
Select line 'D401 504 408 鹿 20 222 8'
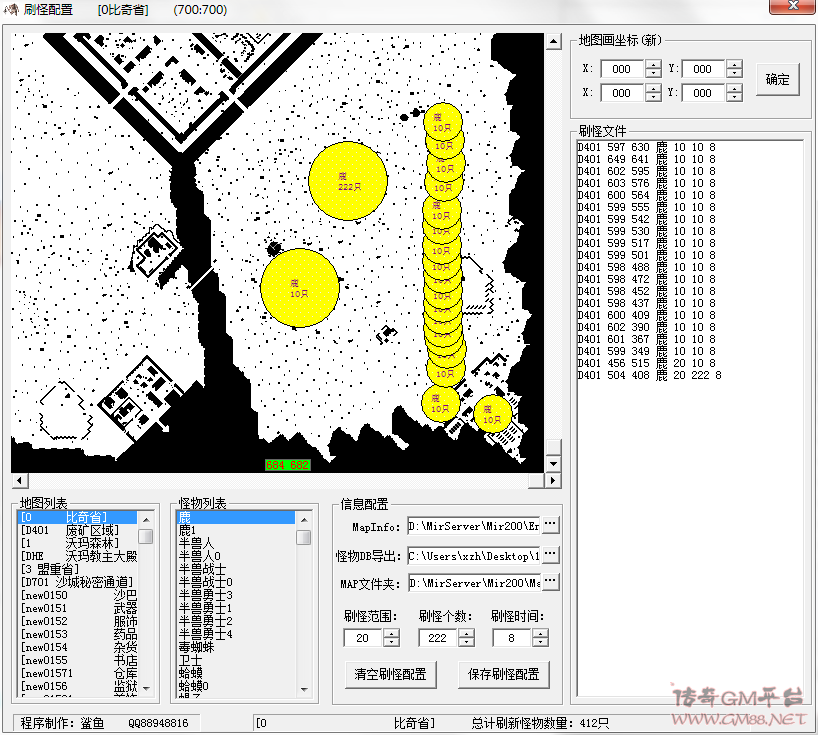point(649,375)
